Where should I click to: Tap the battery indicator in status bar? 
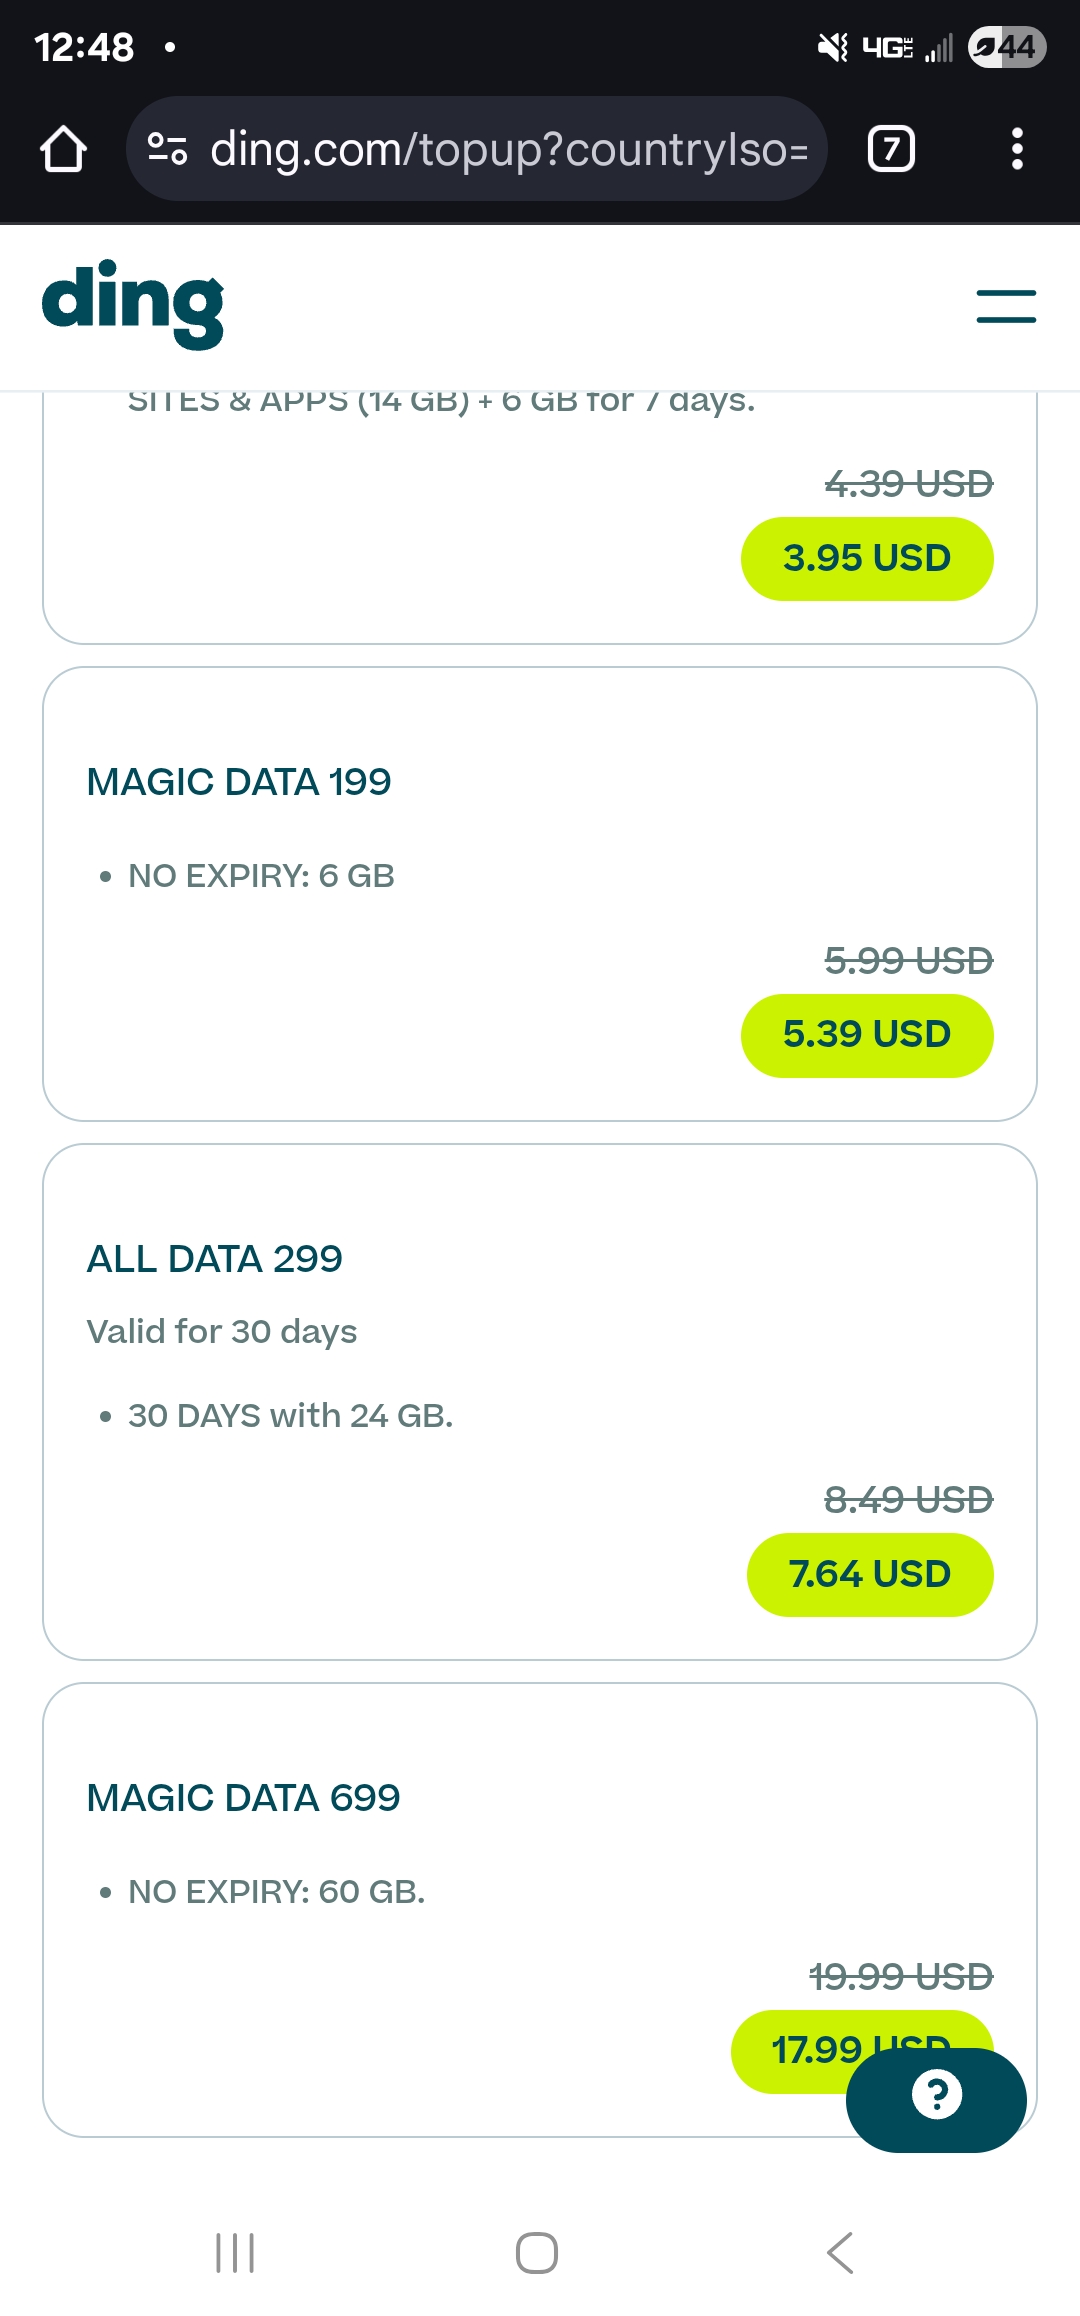click(1006, 47)
